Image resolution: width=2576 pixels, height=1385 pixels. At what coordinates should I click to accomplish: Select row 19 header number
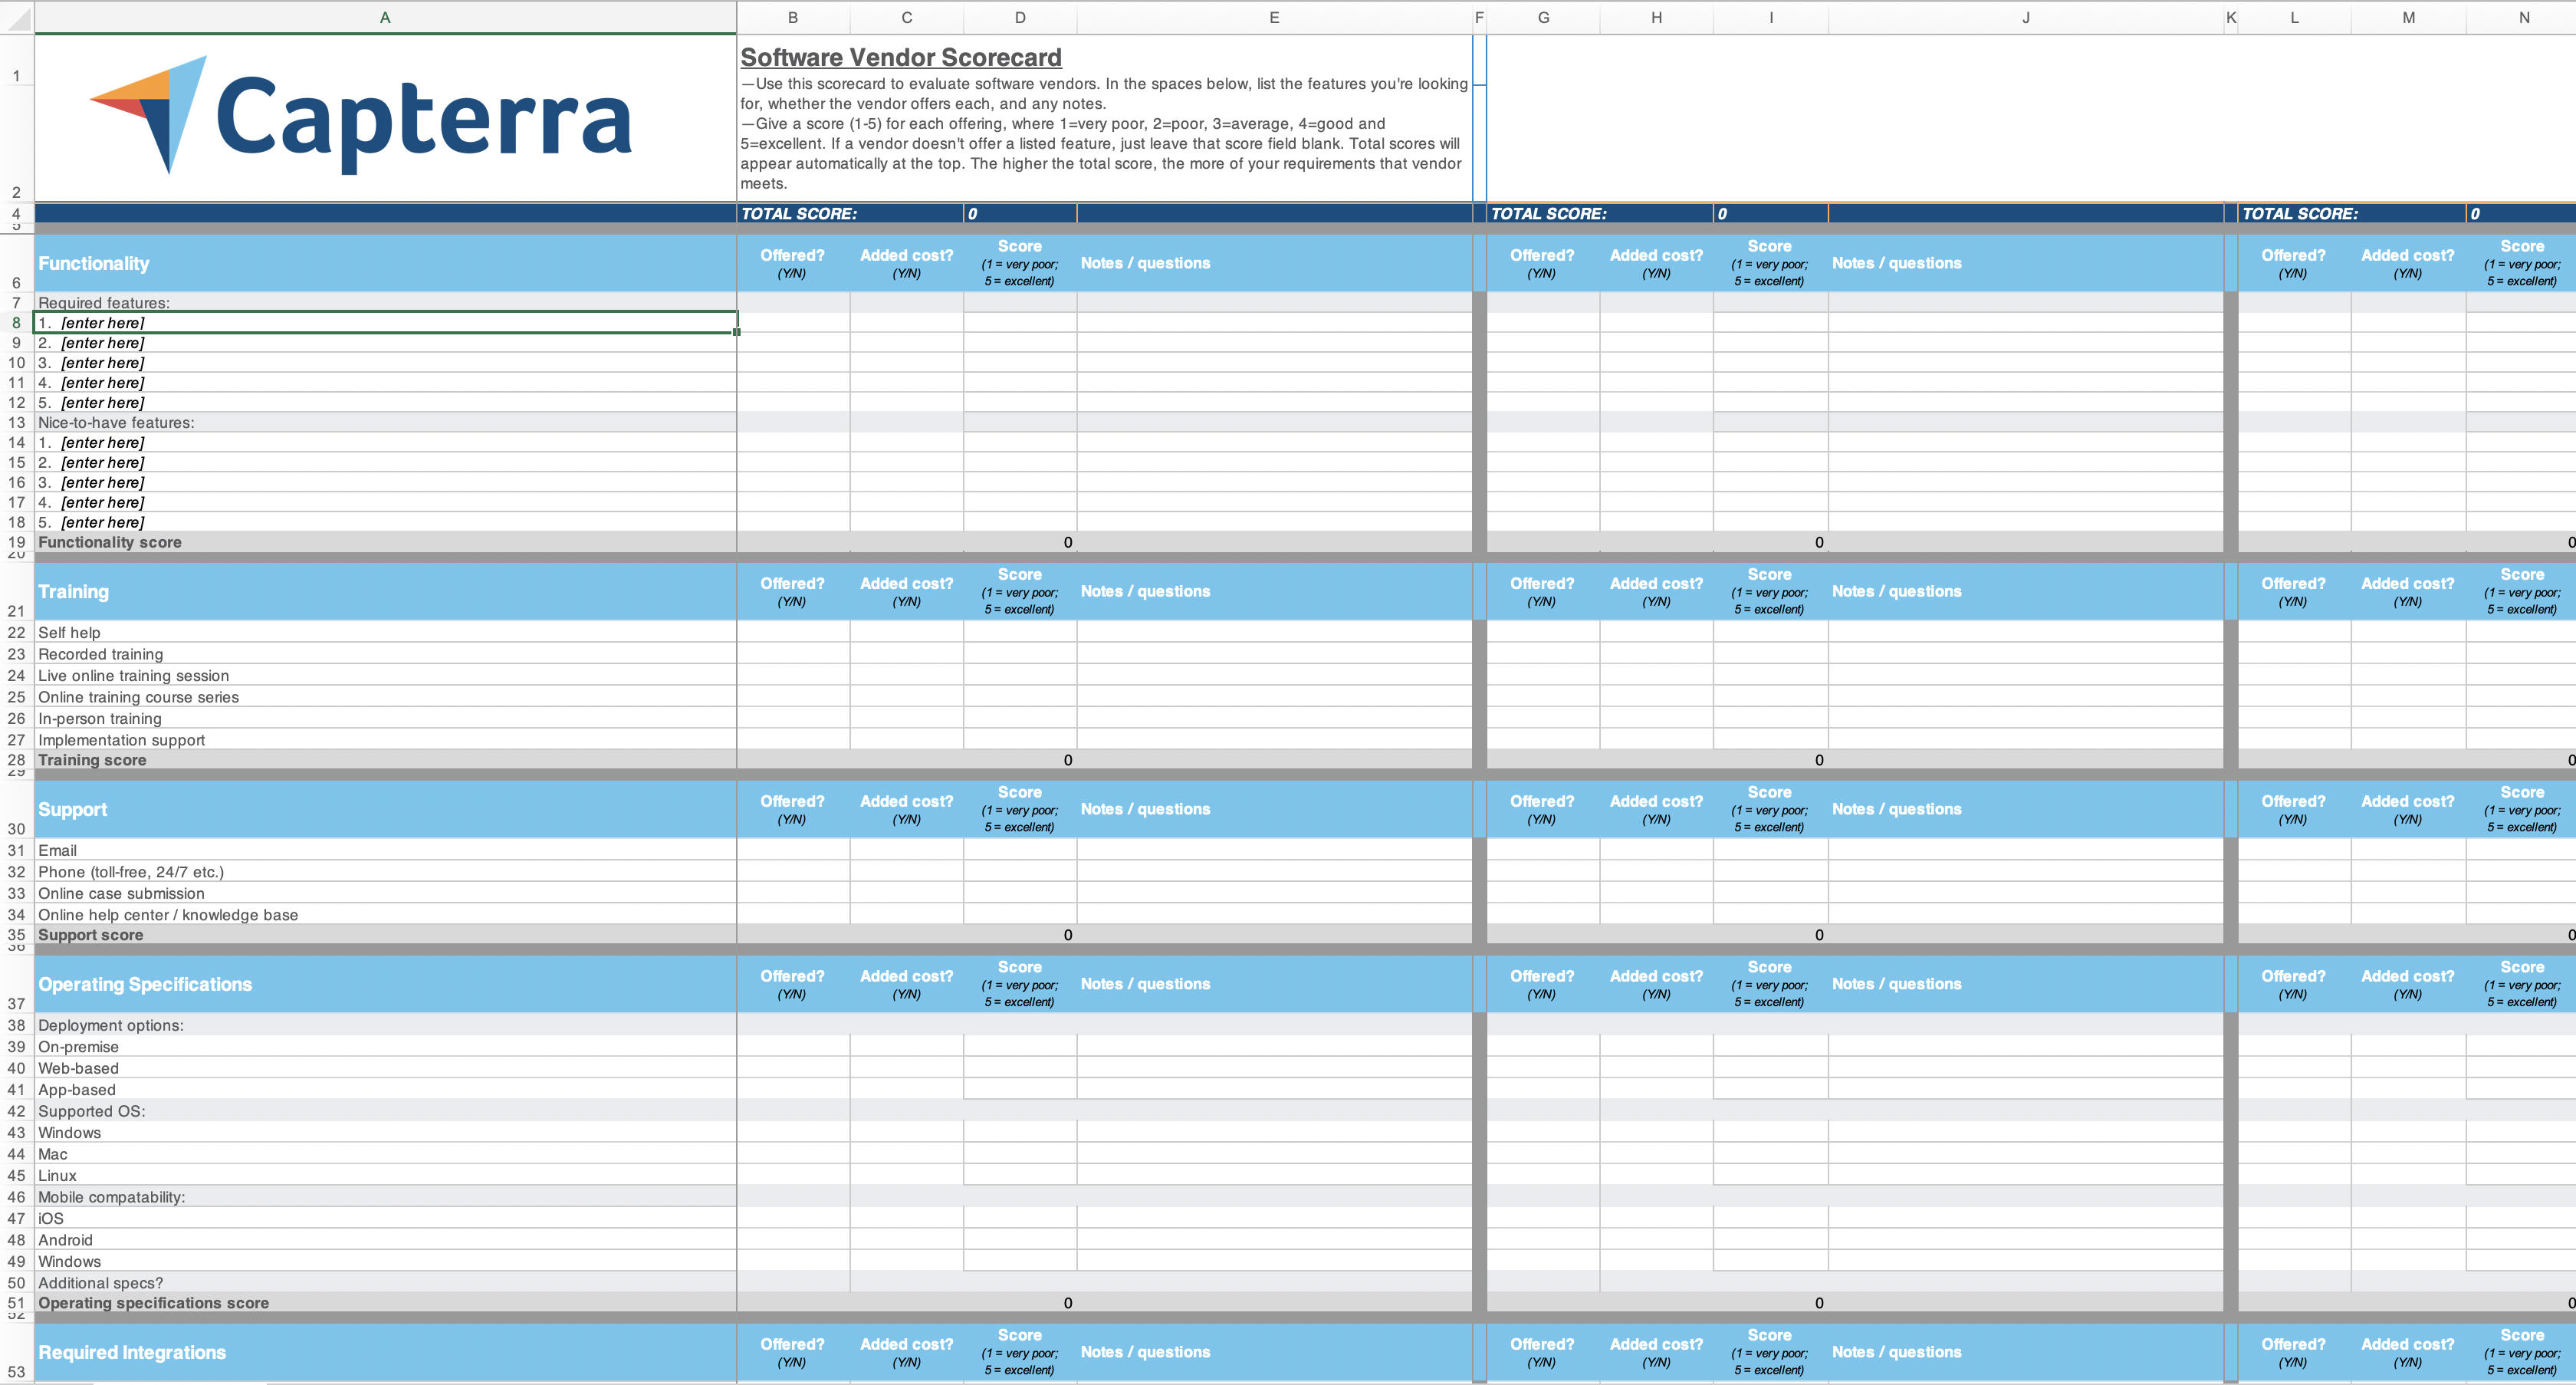click(16, 542)
